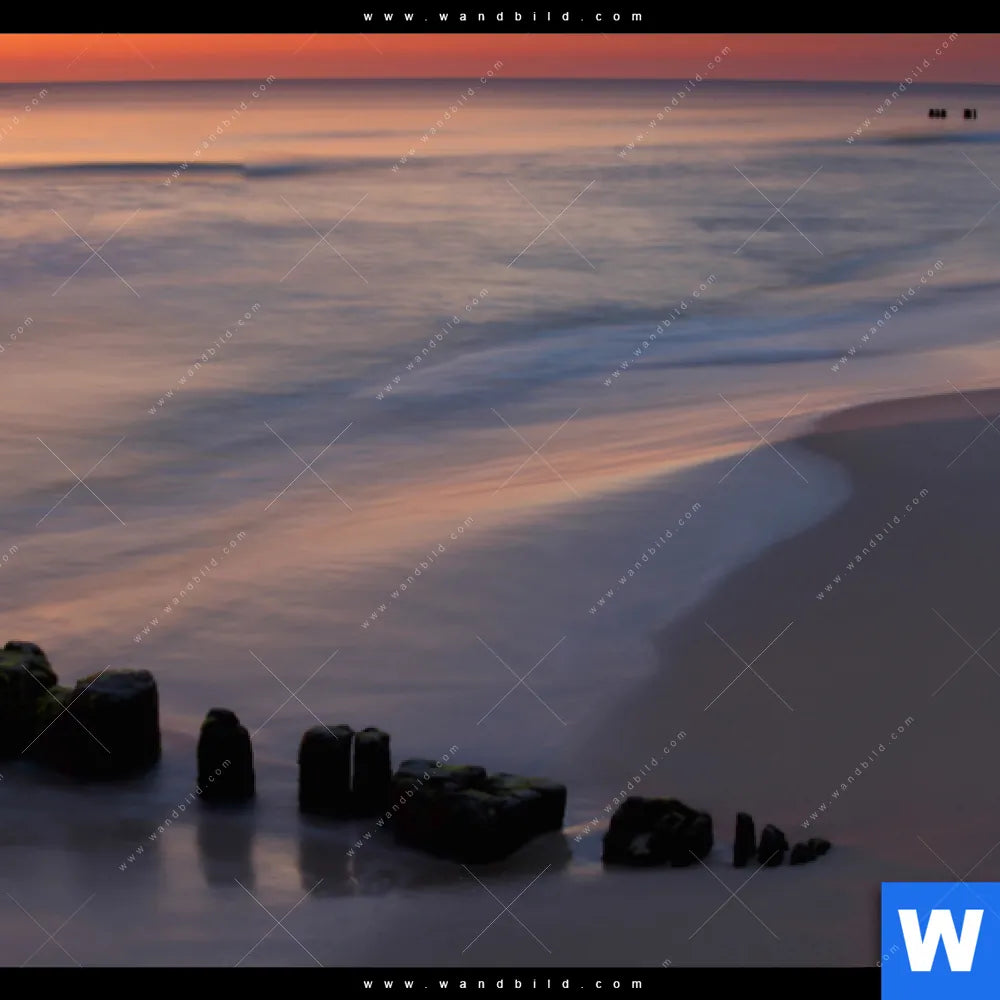Click the small stones at row's right end
1000x1000 pixels.
click(780, 845)
